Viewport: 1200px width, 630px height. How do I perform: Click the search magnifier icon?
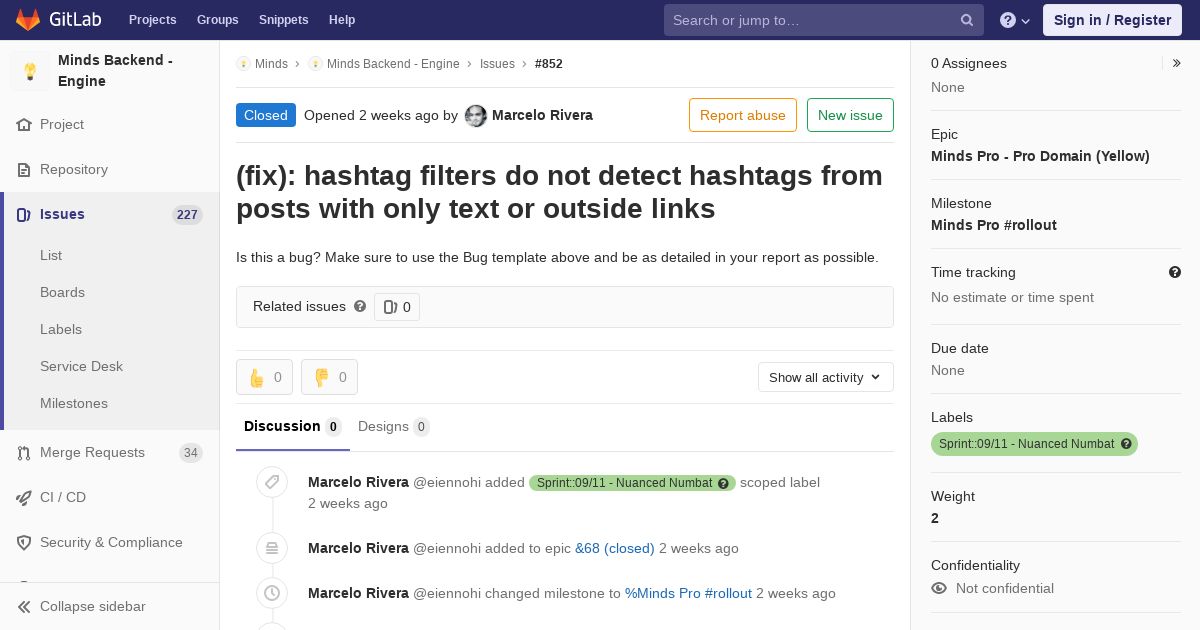[967, 20]
